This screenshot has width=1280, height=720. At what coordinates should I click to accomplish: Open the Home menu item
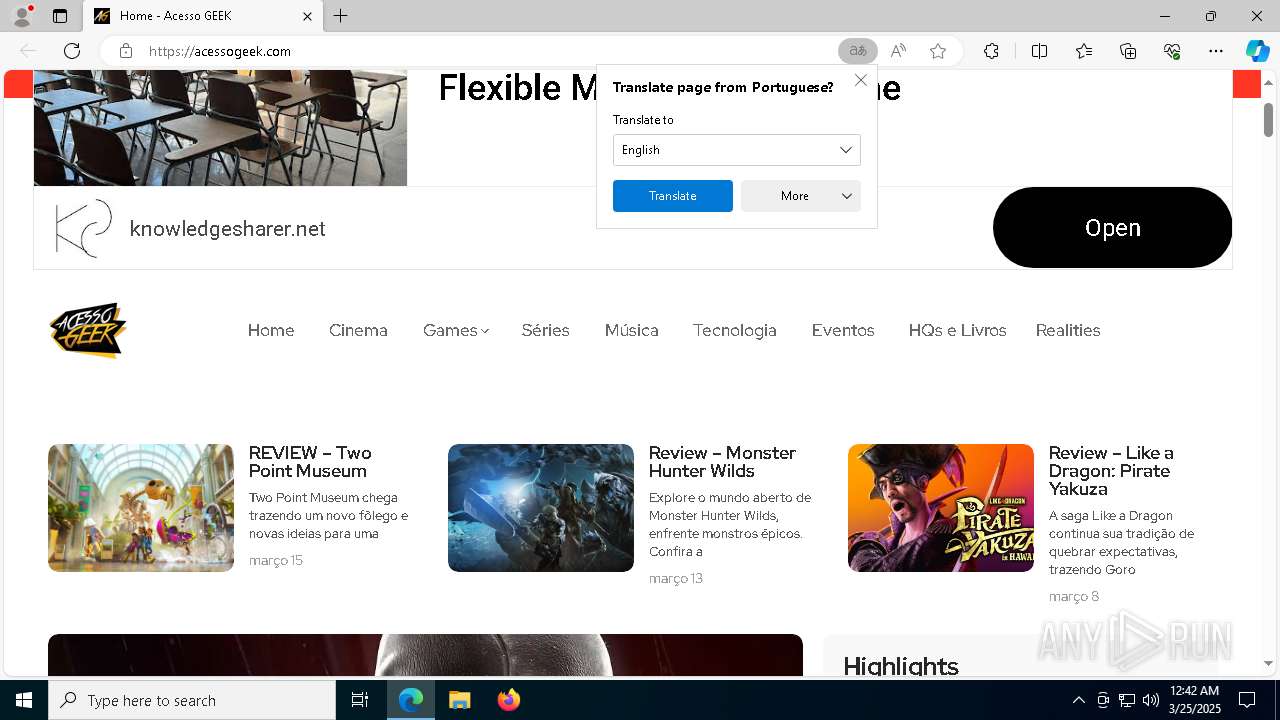271,330
